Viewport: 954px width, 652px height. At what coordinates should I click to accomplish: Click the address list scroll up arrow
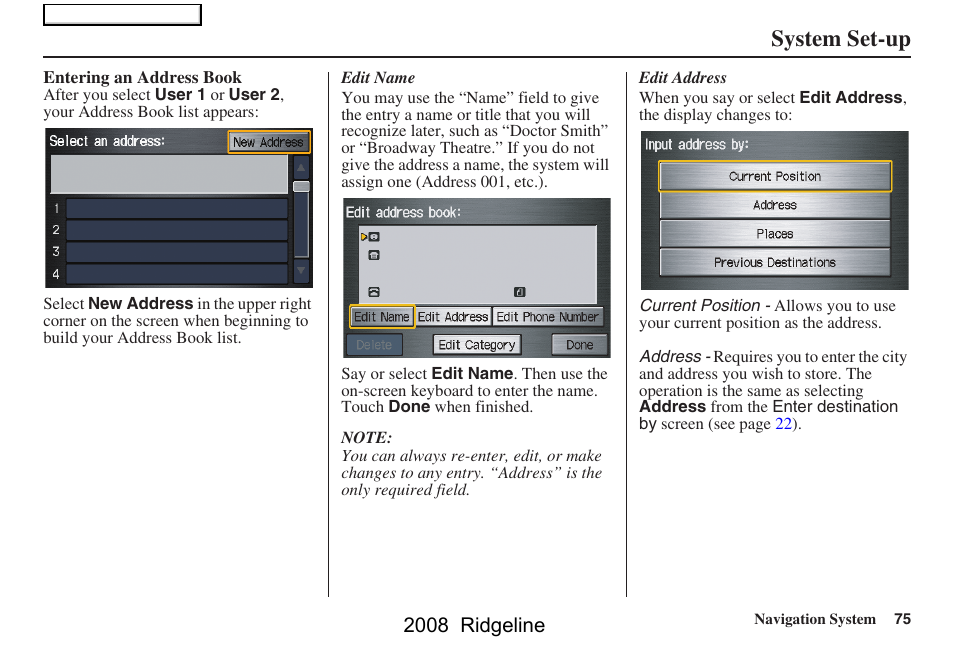click(301, 167)
